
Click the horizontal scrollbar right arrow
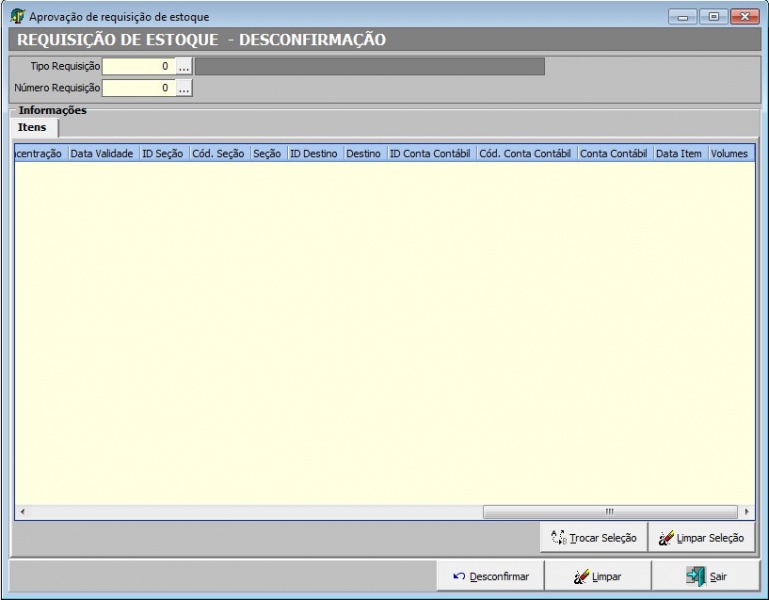(746, 512)
